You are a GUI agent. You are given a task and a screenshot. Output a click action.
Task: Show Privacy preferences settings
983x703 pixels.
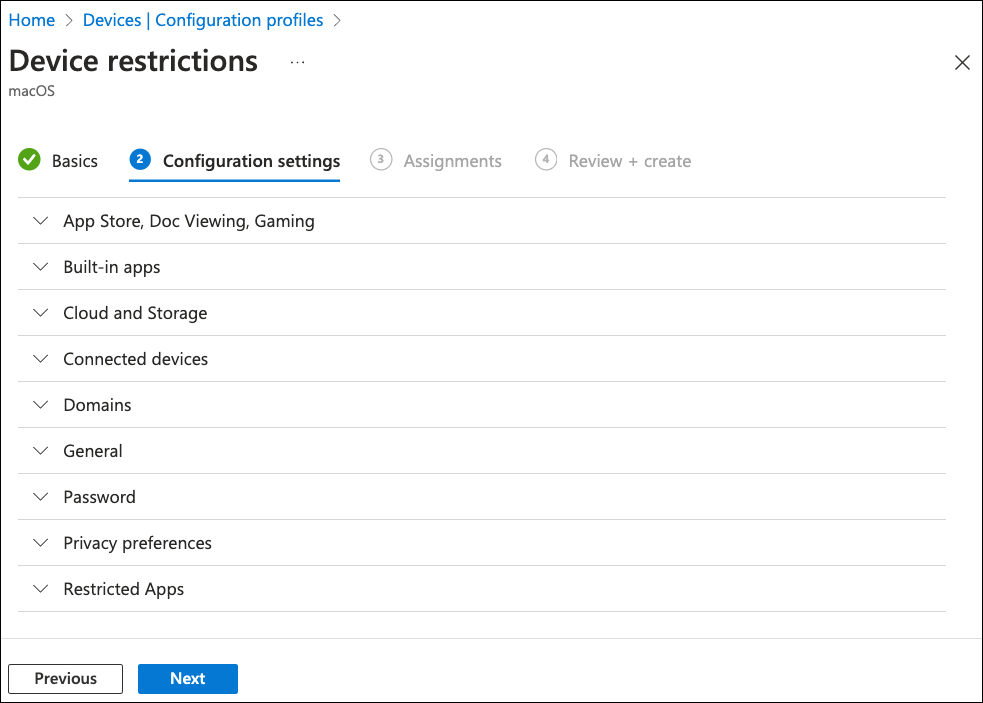coord(137,543)
